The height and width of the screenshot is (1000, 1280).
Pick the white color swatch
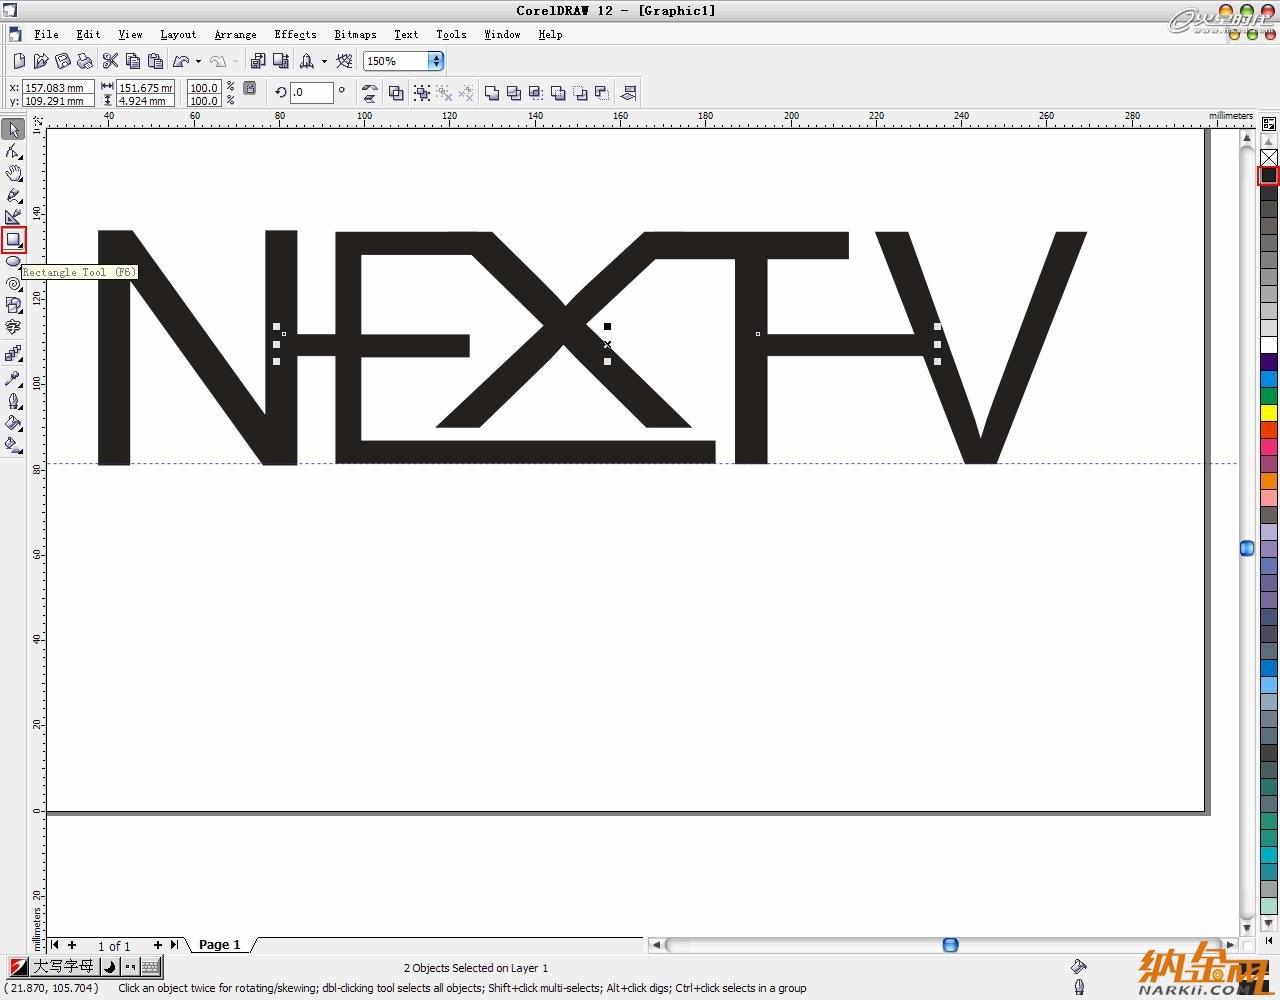[1268, 345]
